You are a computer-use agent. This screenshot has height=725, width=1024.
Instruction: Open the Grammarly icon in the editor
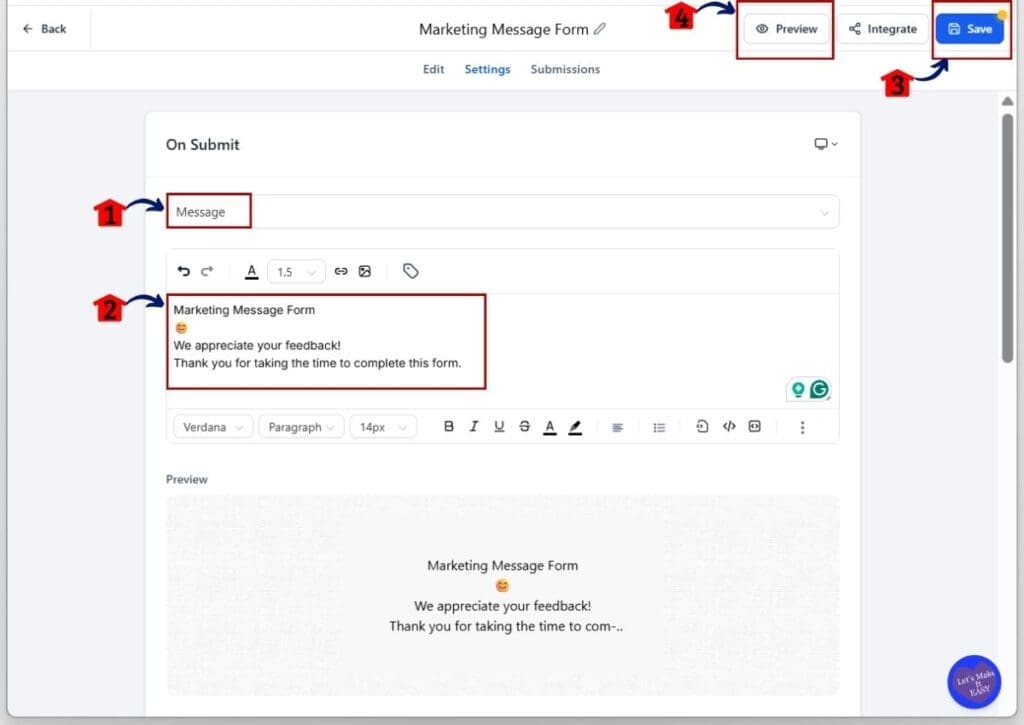pyautogui.click(x=819, y=389)
